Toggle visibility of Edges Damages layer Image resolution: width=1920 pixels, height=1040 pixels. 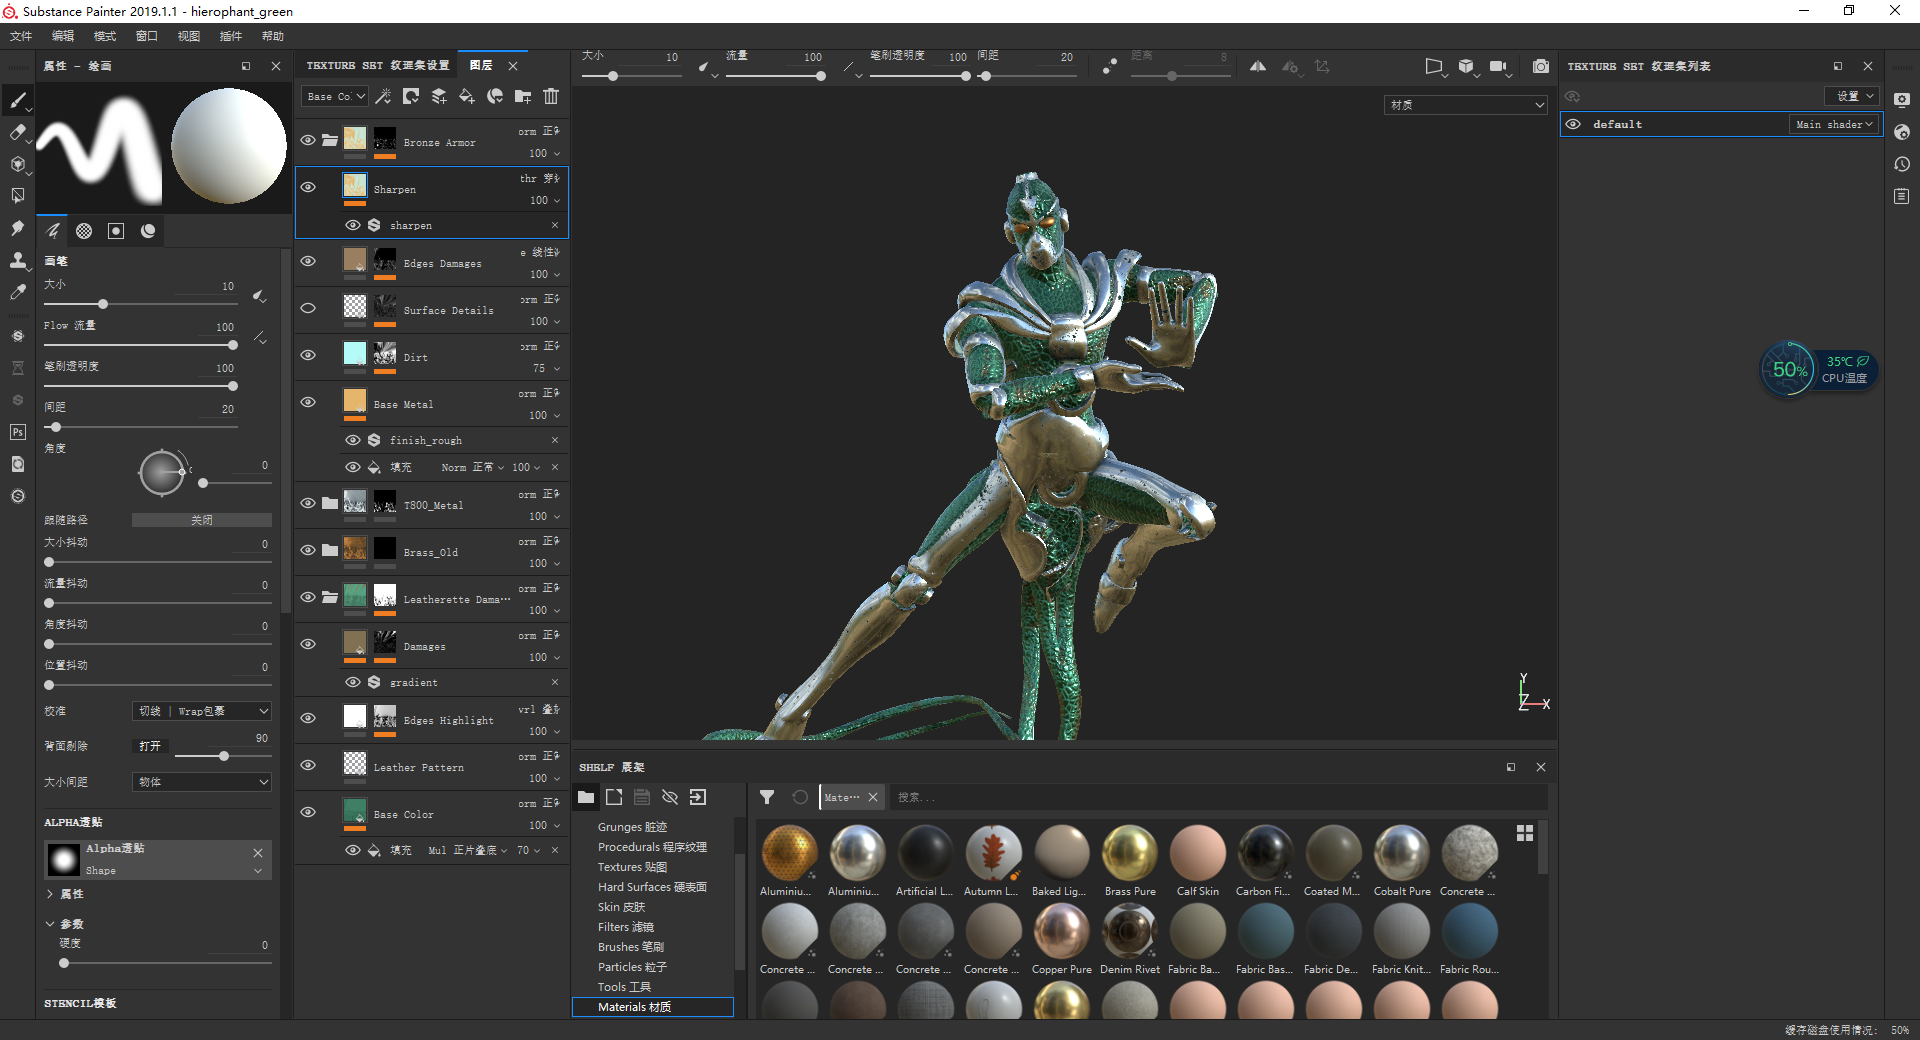[x=308, y=261]
